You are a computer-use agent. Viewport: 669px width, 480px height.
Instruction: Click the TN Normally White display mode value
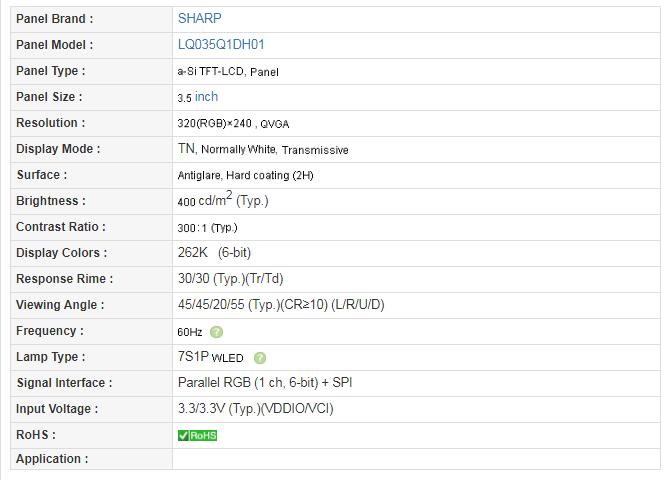pos(263,149)
